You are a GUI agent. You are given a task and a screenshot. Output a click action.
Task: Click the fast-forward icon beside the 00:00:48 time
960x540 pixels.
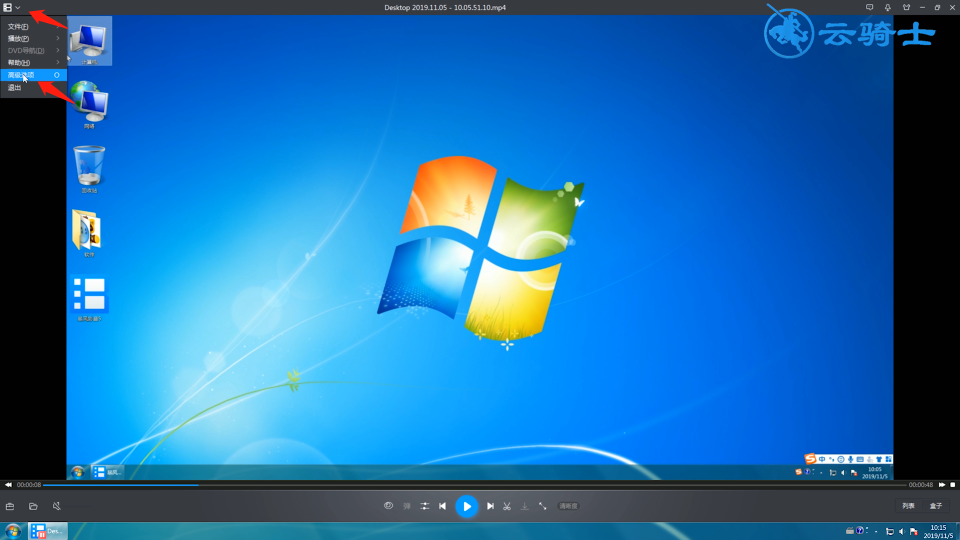click(x=942, y=484)
